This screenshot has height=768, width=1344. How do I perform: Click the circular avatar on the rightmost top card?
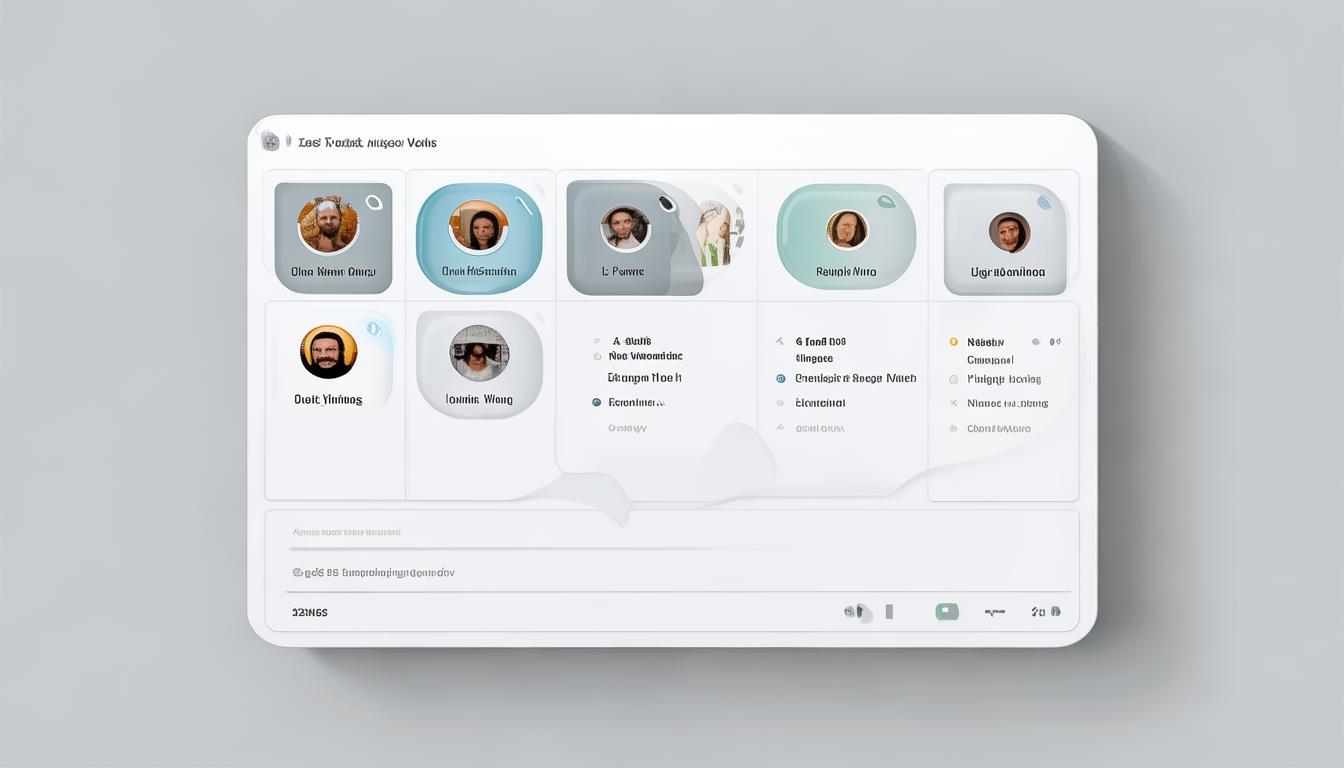click(x=1009, y=232)
